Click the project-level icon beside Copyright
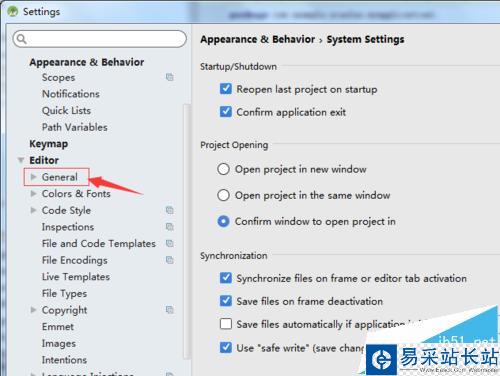 (169, 310)
